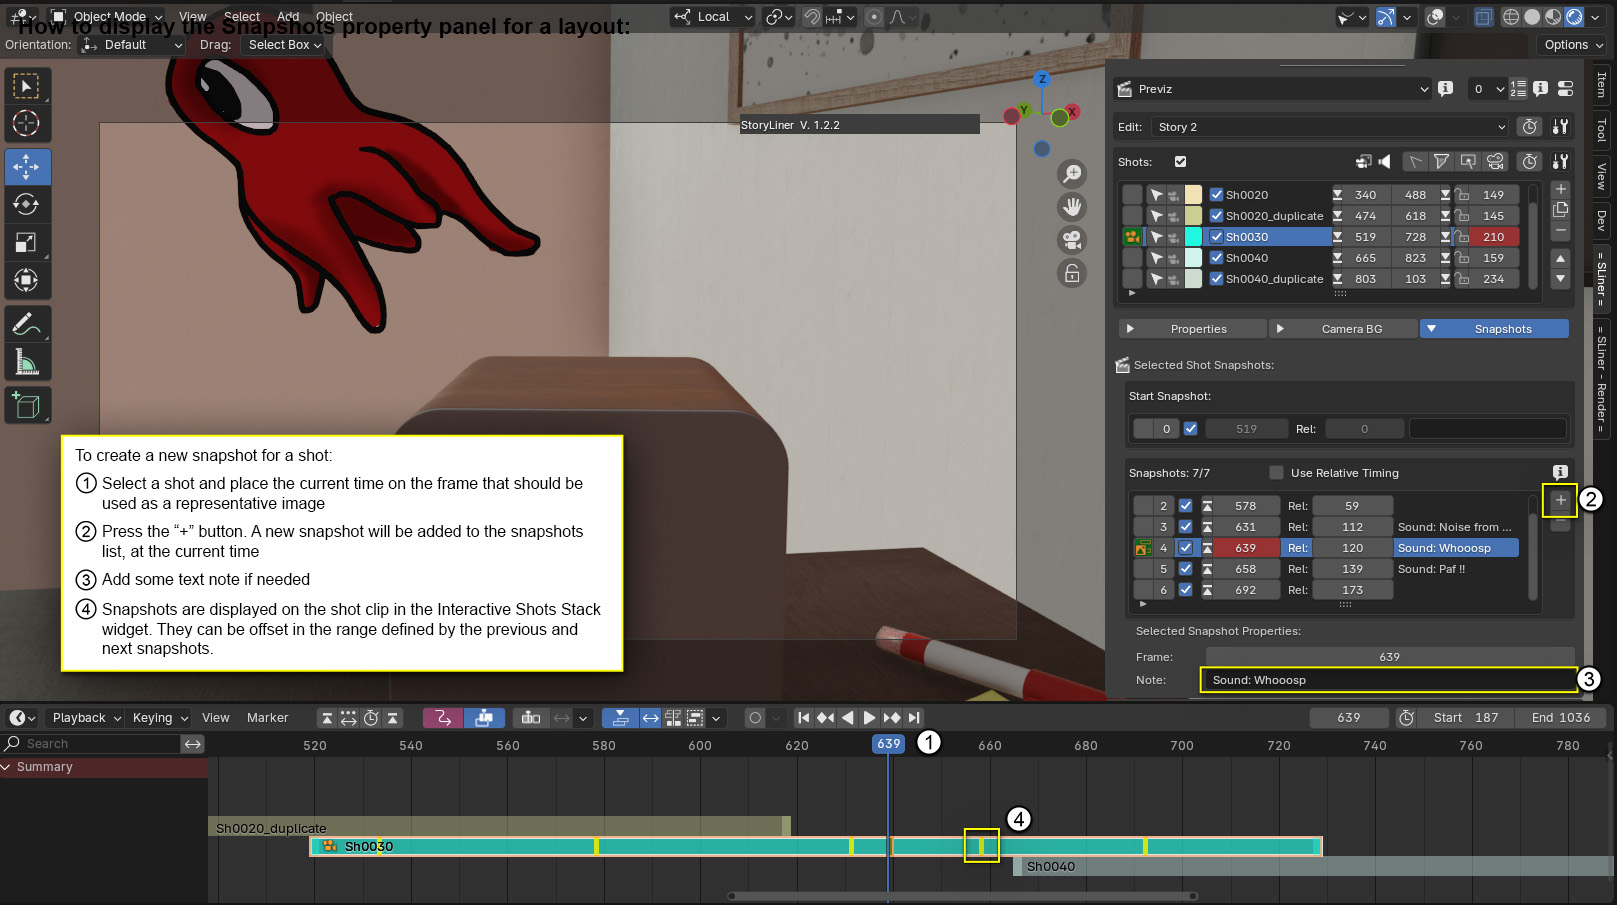Click the Sh0030 cyan color swatch
Image resolution: width=1617 pixels, height=905 pixels.
[1193, 237]
